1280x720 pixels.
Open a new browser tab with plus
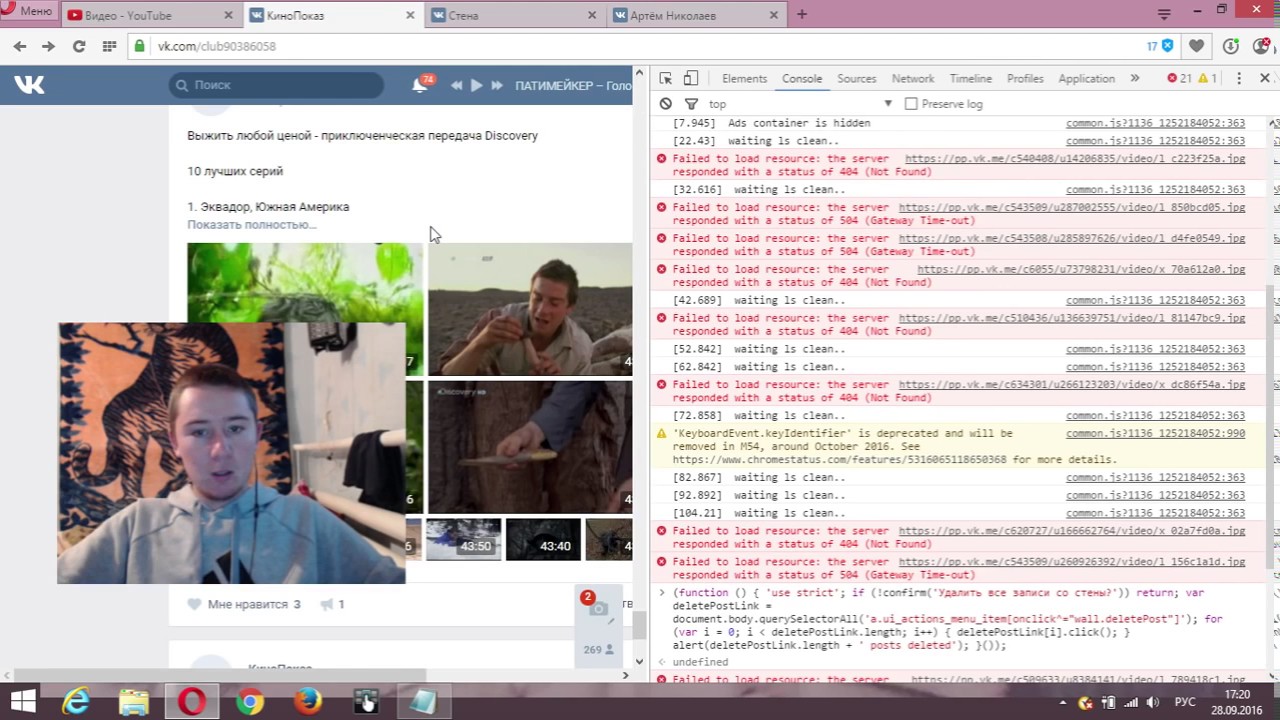pyautogui.click(x=802, y=14)
